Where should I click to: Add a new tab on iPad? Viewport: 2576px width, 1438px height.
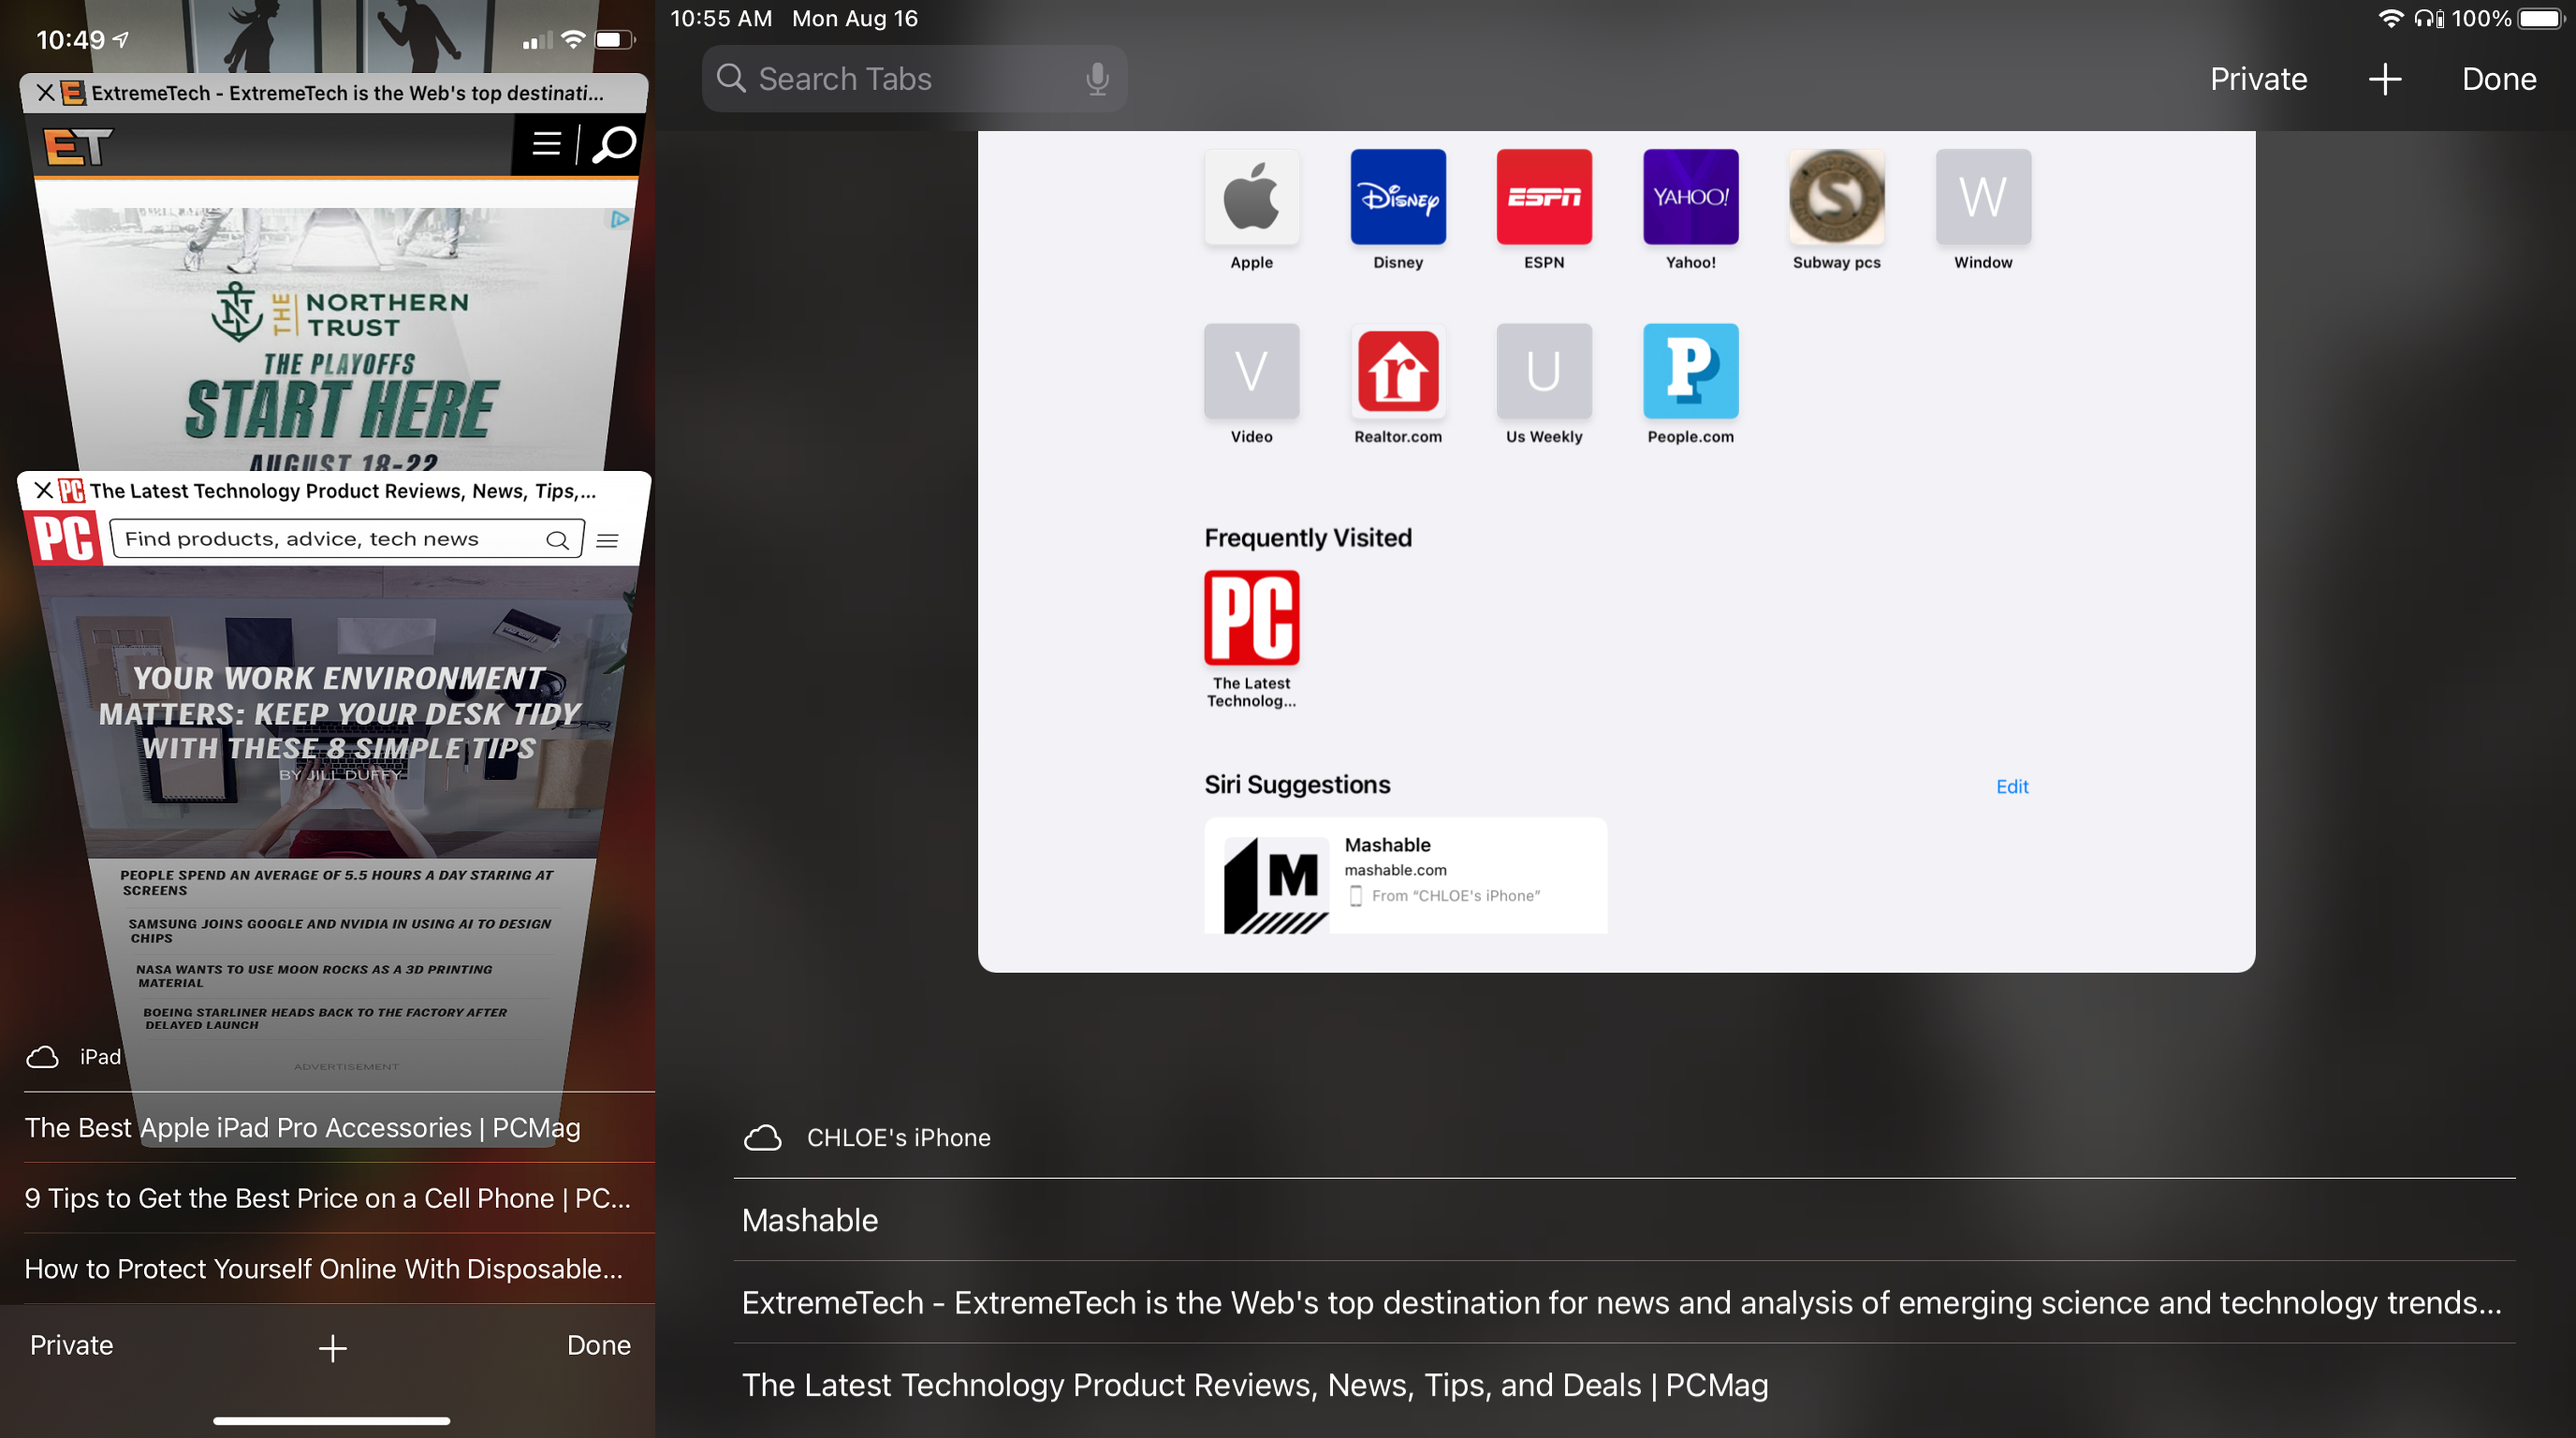click(2384, 78)
